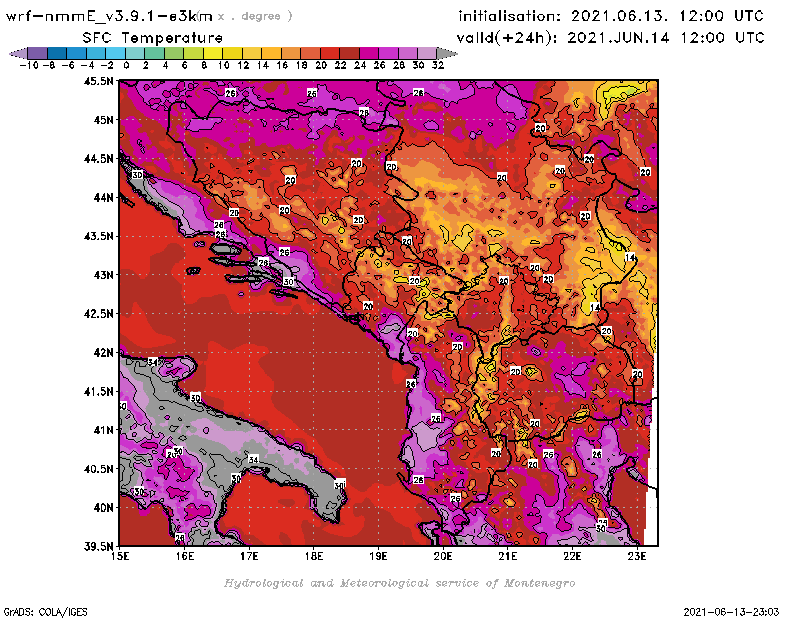Click the '32' tick label under the legend
Screen dimensions: 800x618
438,65
